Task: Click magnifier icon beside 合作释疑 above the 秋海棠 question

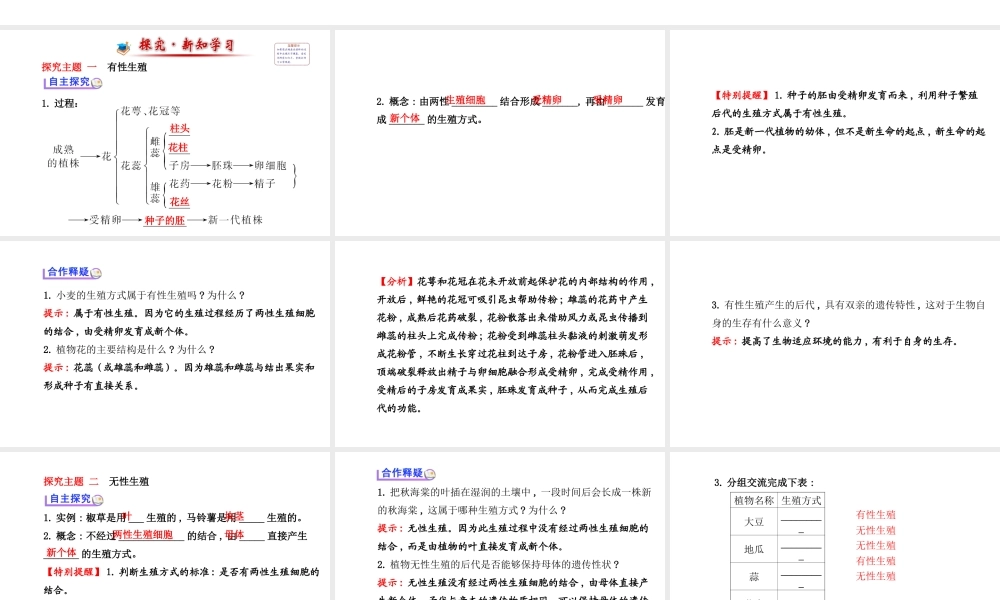Action: point(430,474)
